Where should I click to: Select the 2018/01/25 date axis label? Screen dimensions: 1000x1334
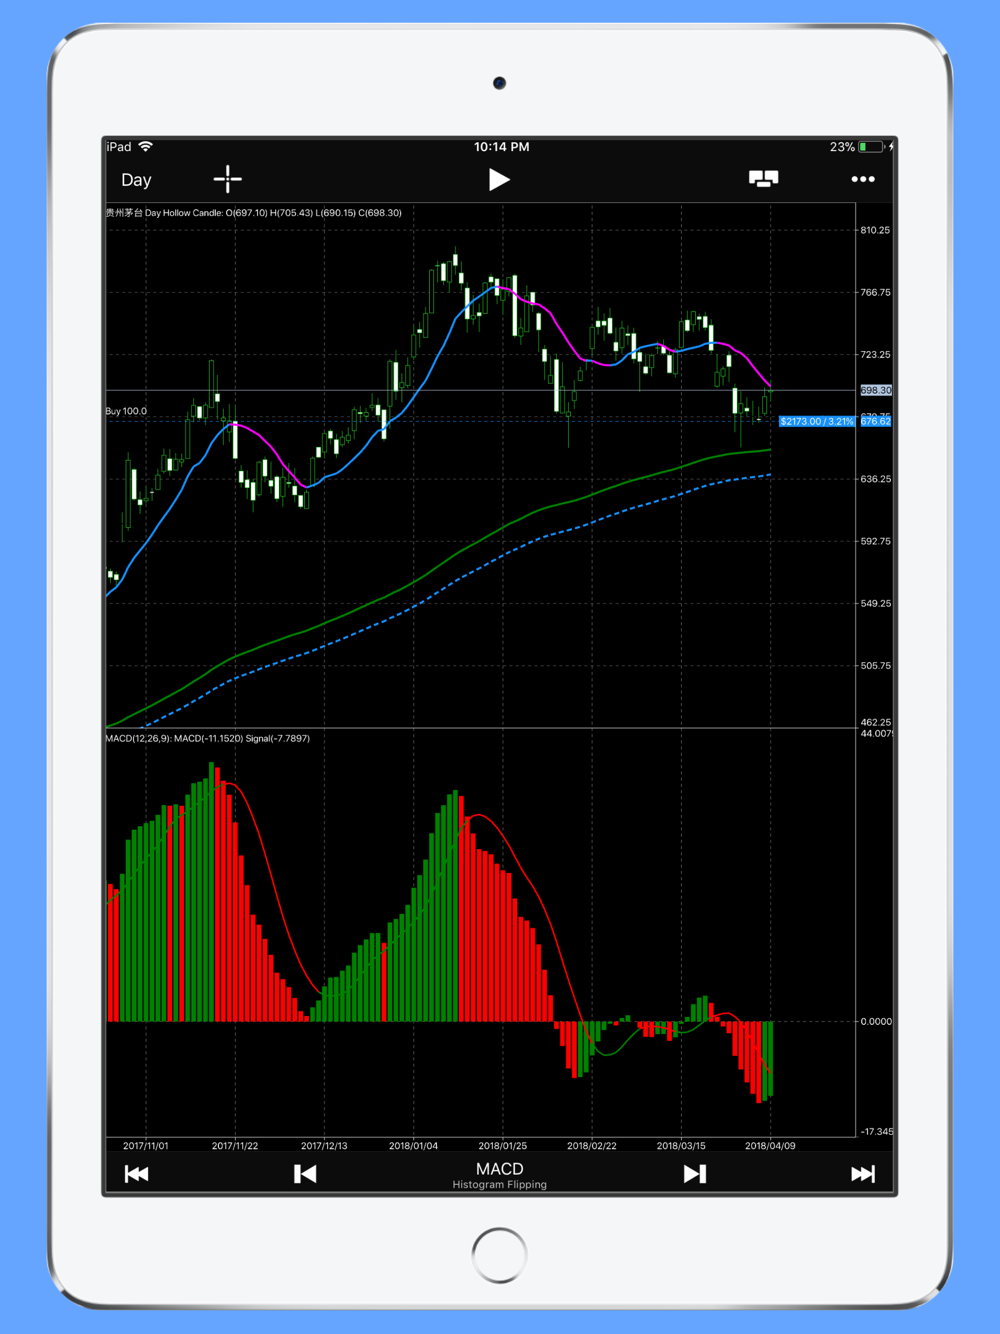click(502, 1146)
